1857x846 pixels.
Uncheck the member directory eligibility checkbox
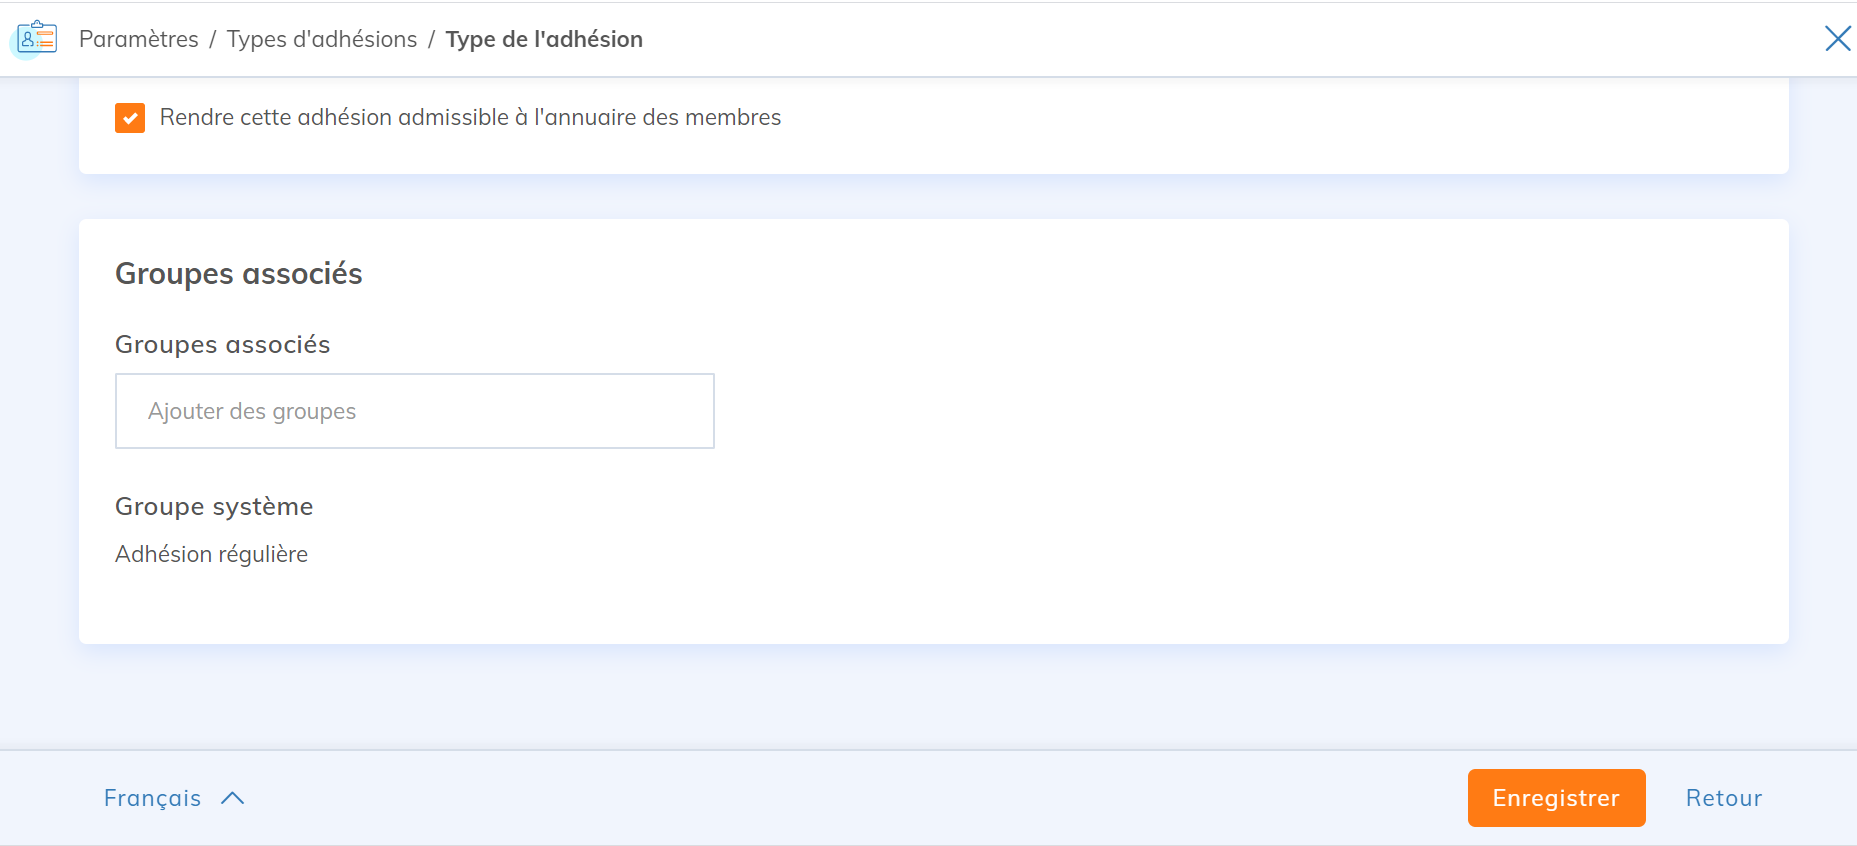(x=130, y=118)
